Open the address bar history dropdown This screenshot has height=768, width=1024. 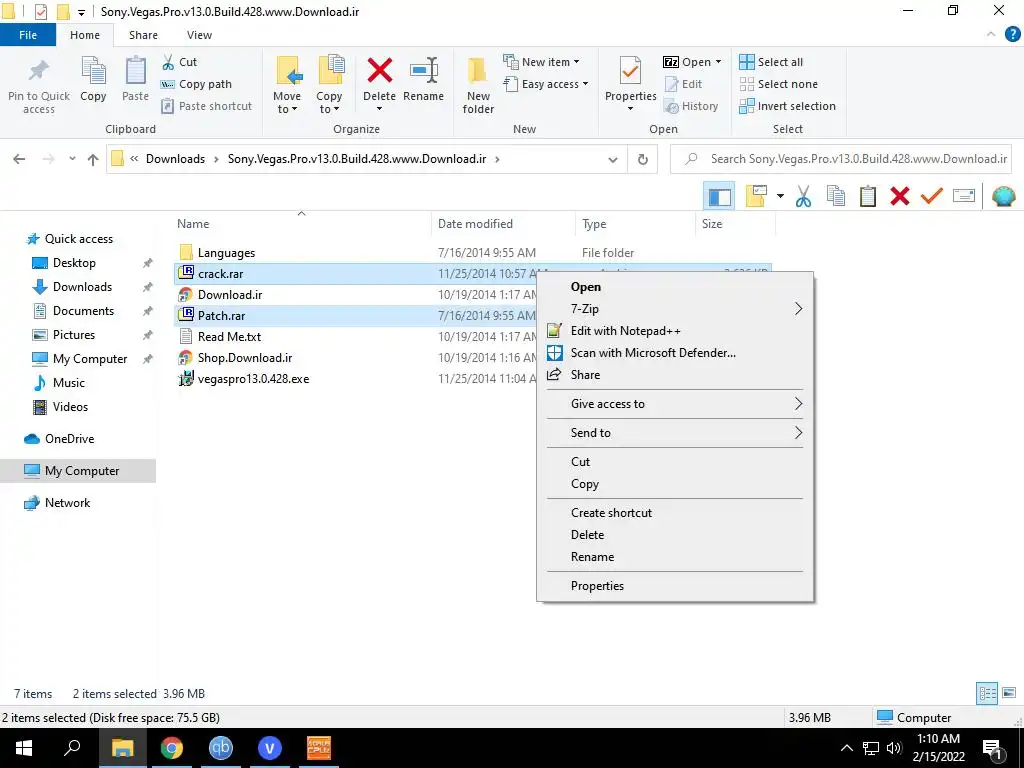(x=613, y=159)
